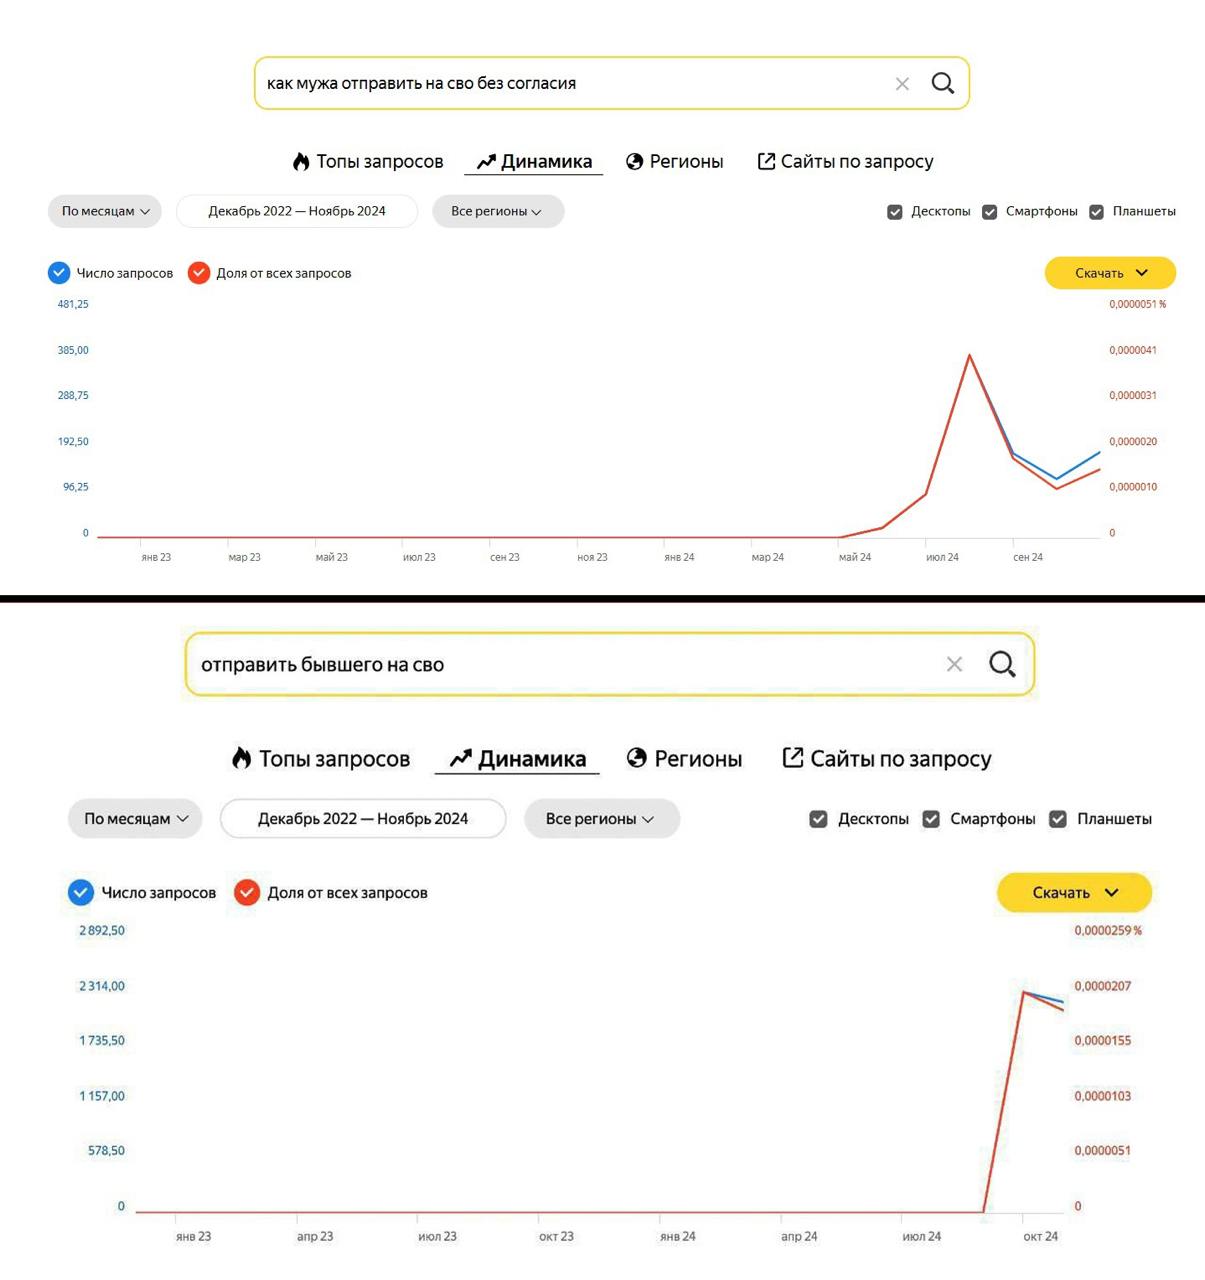Open yellow "Скачать" dropdown in the top panel
Image resolution: width=1205 pixels, height=1280 pixels.
(x=1110, y=273)
